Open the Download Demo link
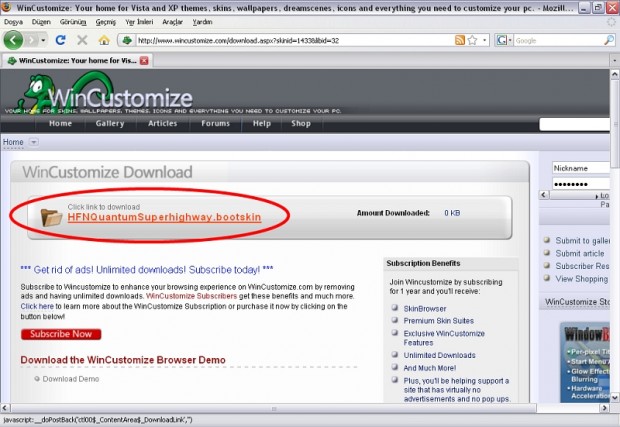 pyautogui.click(x=71, y=379)
